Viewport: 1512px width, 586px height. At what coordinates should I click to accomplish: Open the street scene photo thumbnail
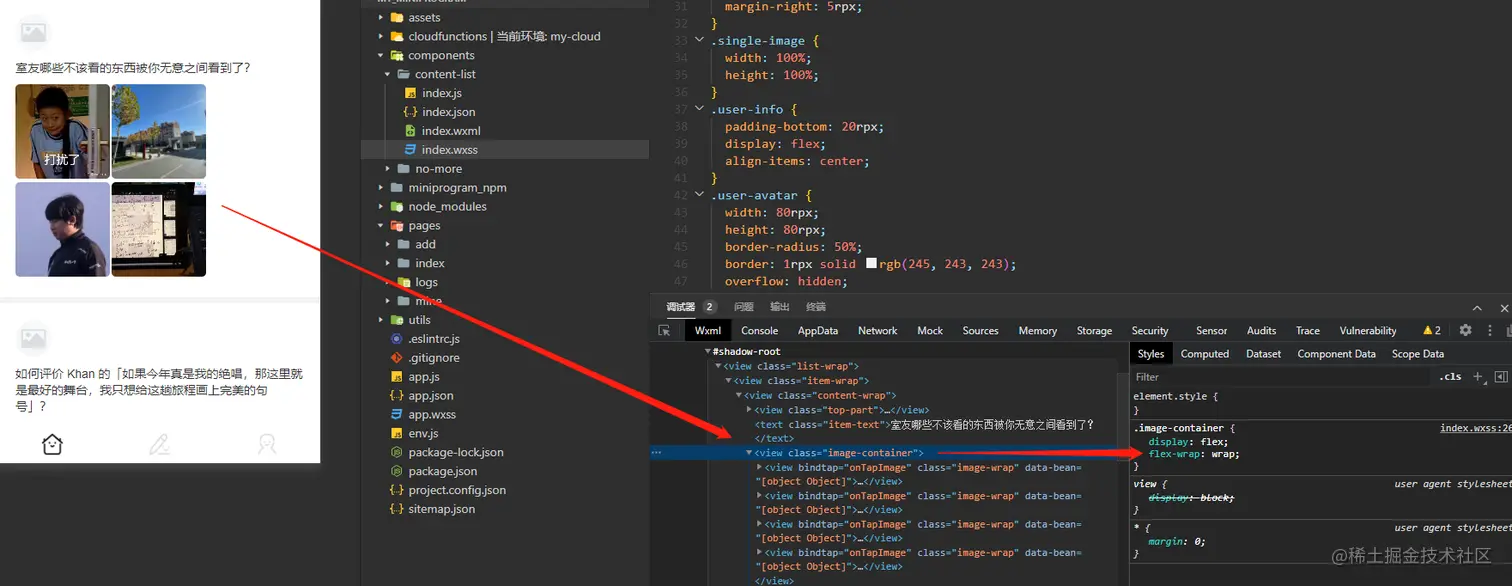coord(159,131)
